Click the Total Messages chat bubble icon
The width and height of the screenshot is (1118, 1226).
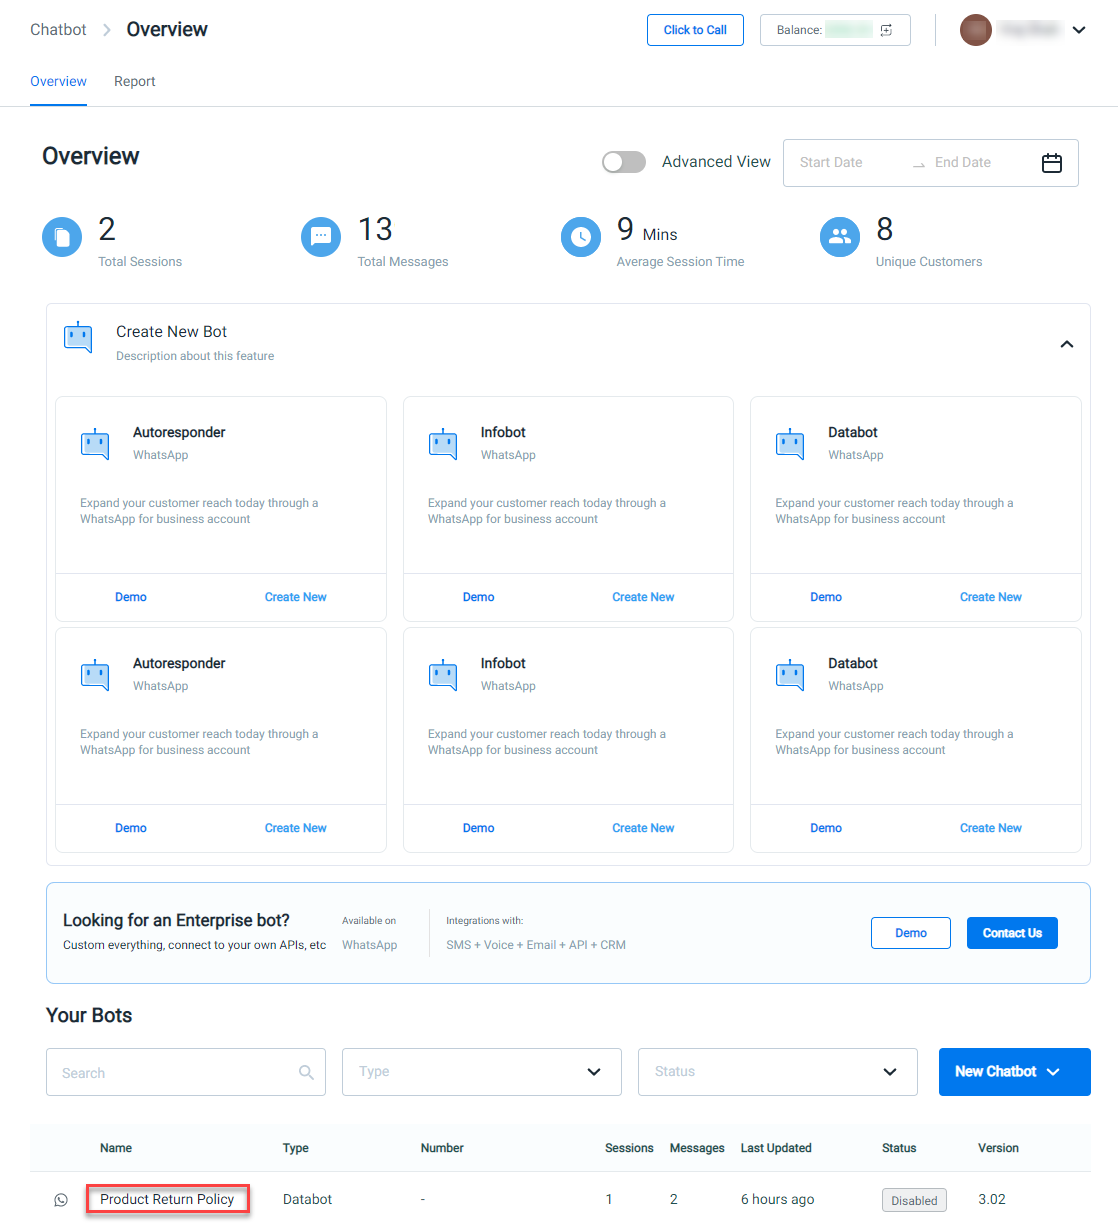tap(321, 237)
